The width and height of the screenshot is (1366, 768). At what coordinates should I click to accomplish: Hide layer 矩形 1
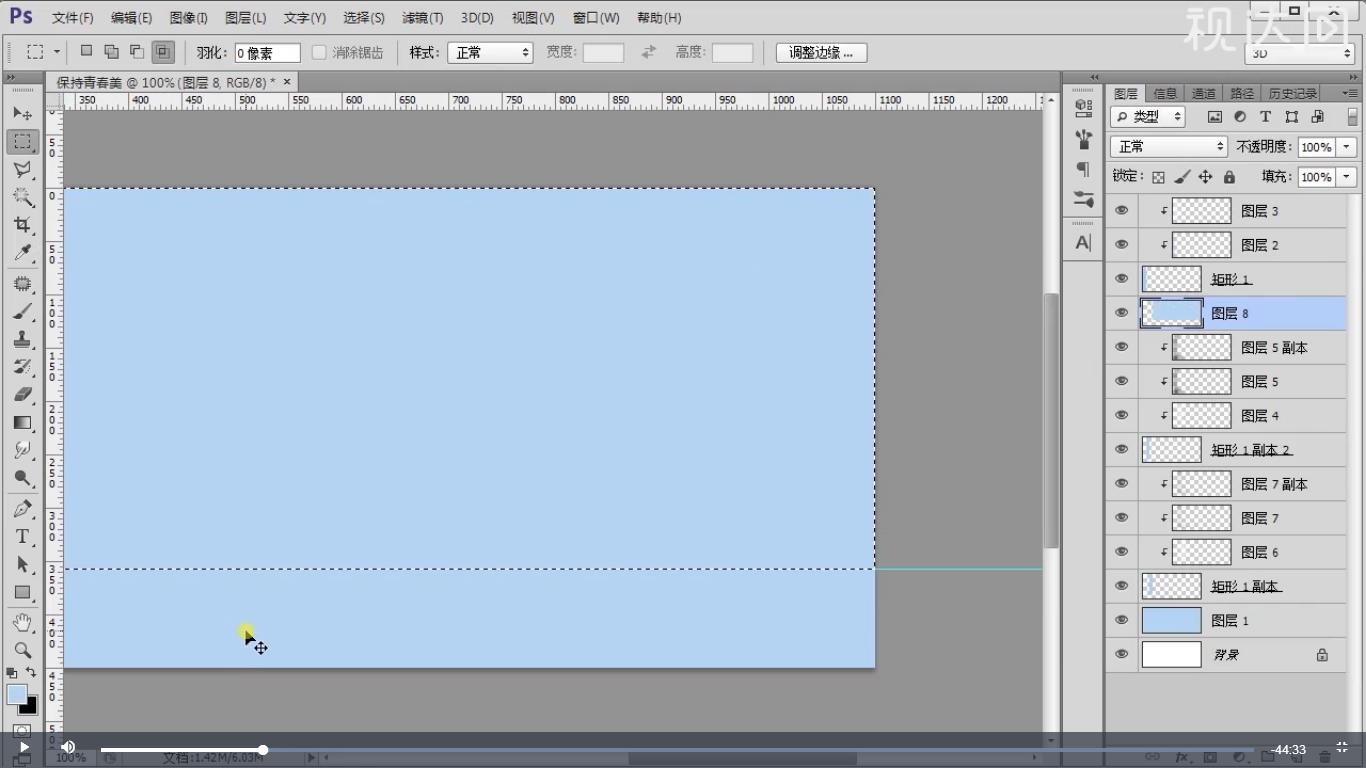(1121, 279)
